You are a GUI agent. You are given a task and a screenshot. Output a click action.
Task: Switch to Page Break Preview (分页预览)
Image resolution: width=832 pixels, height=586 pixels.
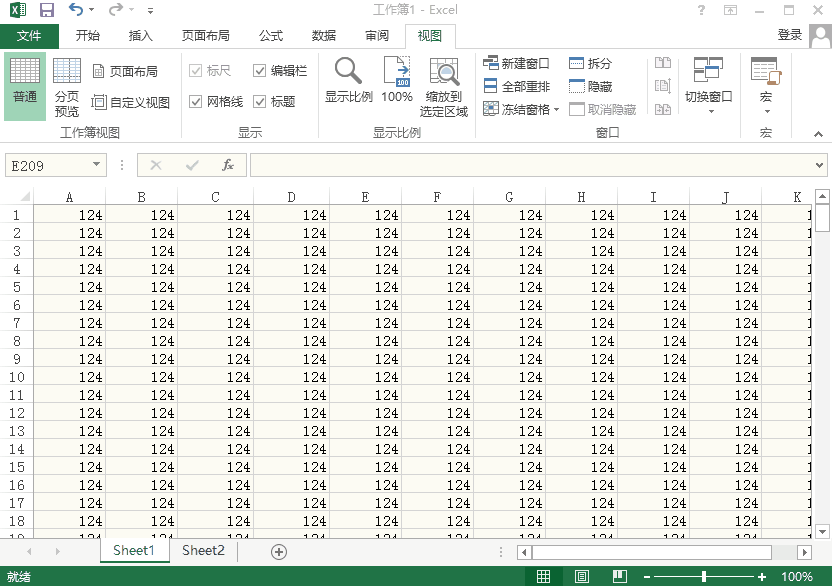click(67, 87)
